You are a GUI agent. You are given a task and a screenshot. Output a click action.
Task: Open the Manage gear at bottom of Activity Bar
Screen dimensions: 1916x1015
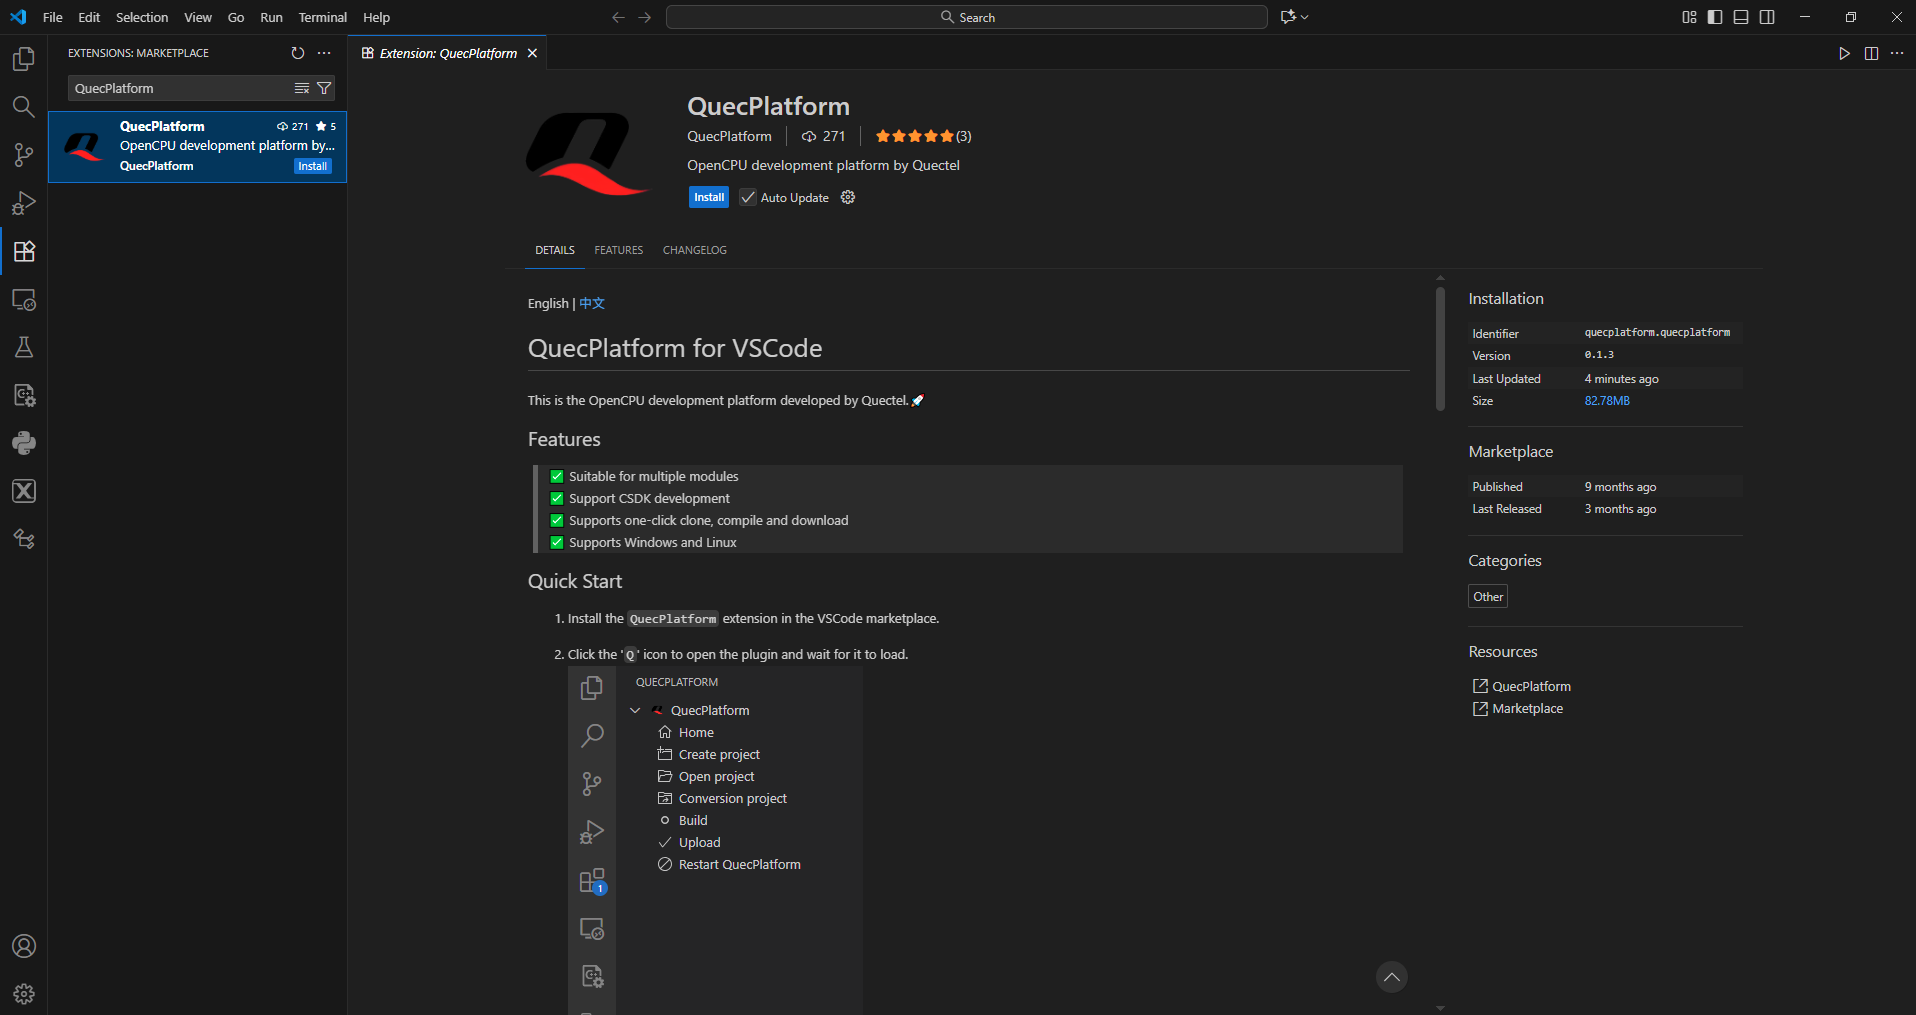click(23, 994)
